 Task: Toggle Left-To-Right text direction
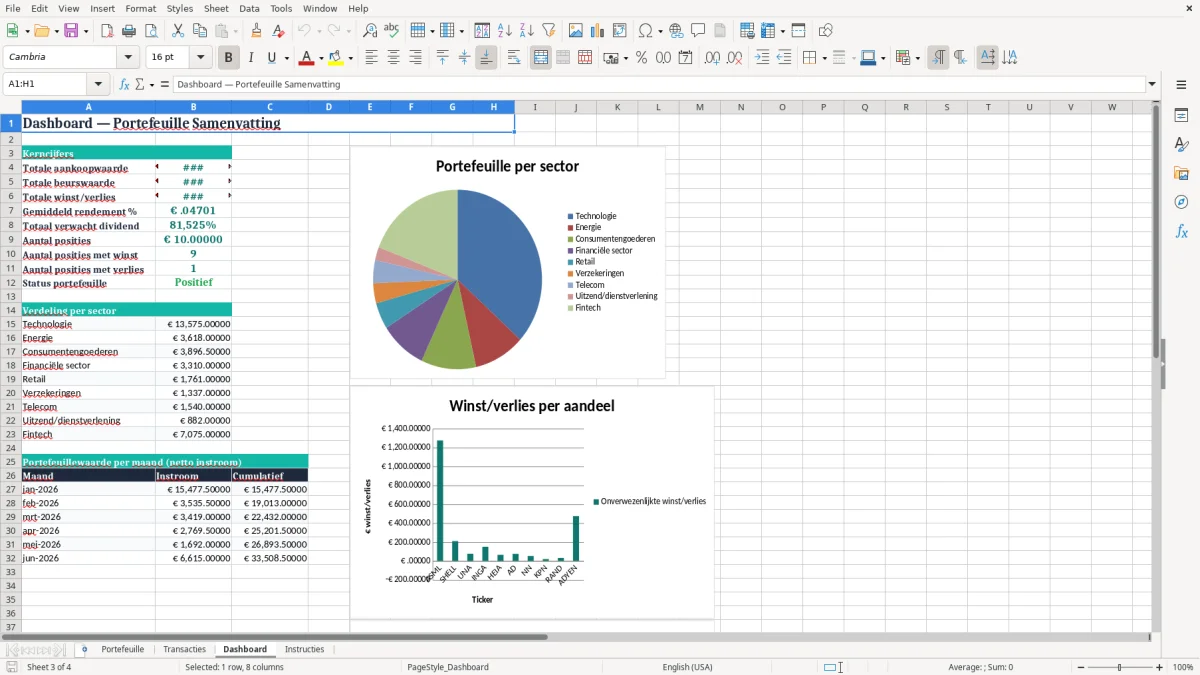pyautogui.click(x=938, y=58)
